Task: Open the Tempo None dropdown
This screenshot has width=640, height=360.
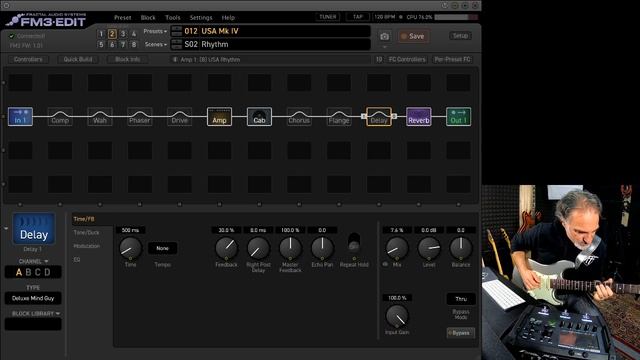Action: [x=162, y=248]
